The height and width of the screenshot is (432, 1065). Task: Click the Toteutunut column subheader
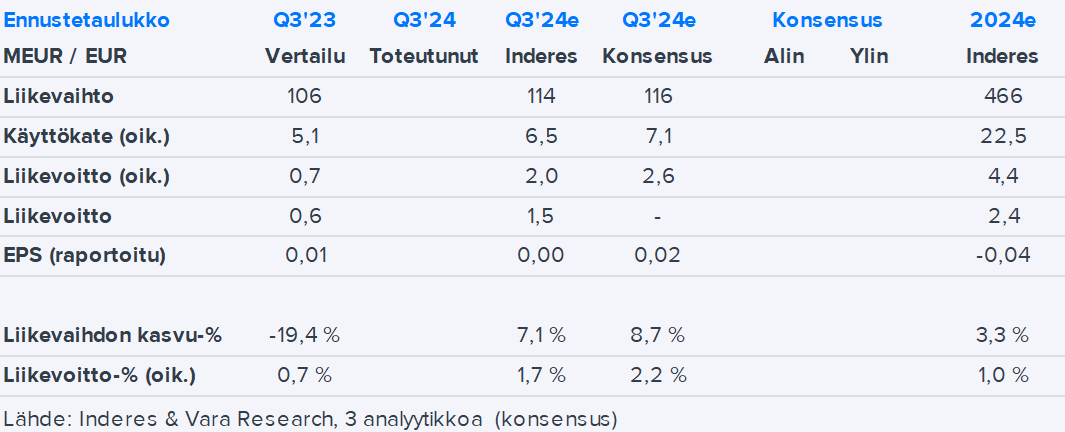[424, 56]
